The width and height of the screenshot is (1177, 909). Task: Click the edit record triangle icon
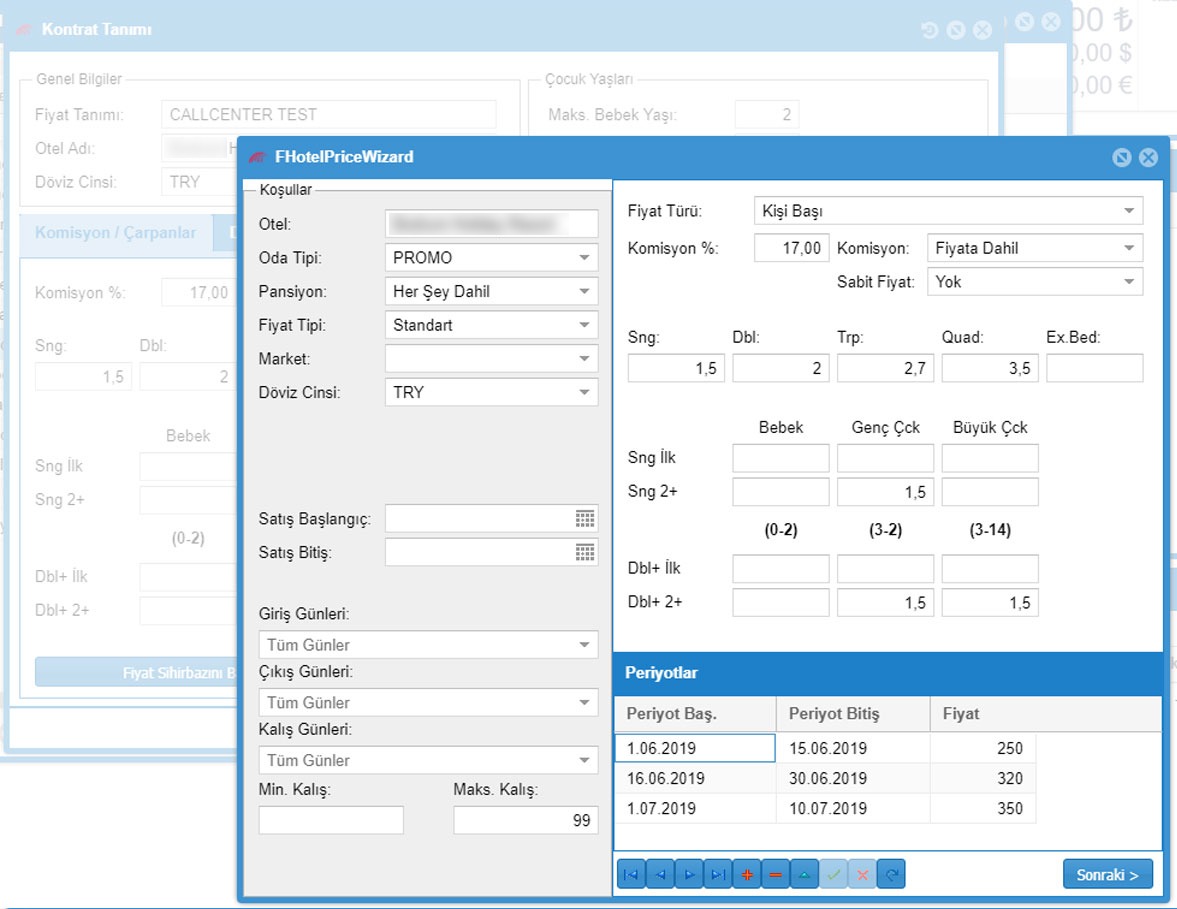click(805, 874)
